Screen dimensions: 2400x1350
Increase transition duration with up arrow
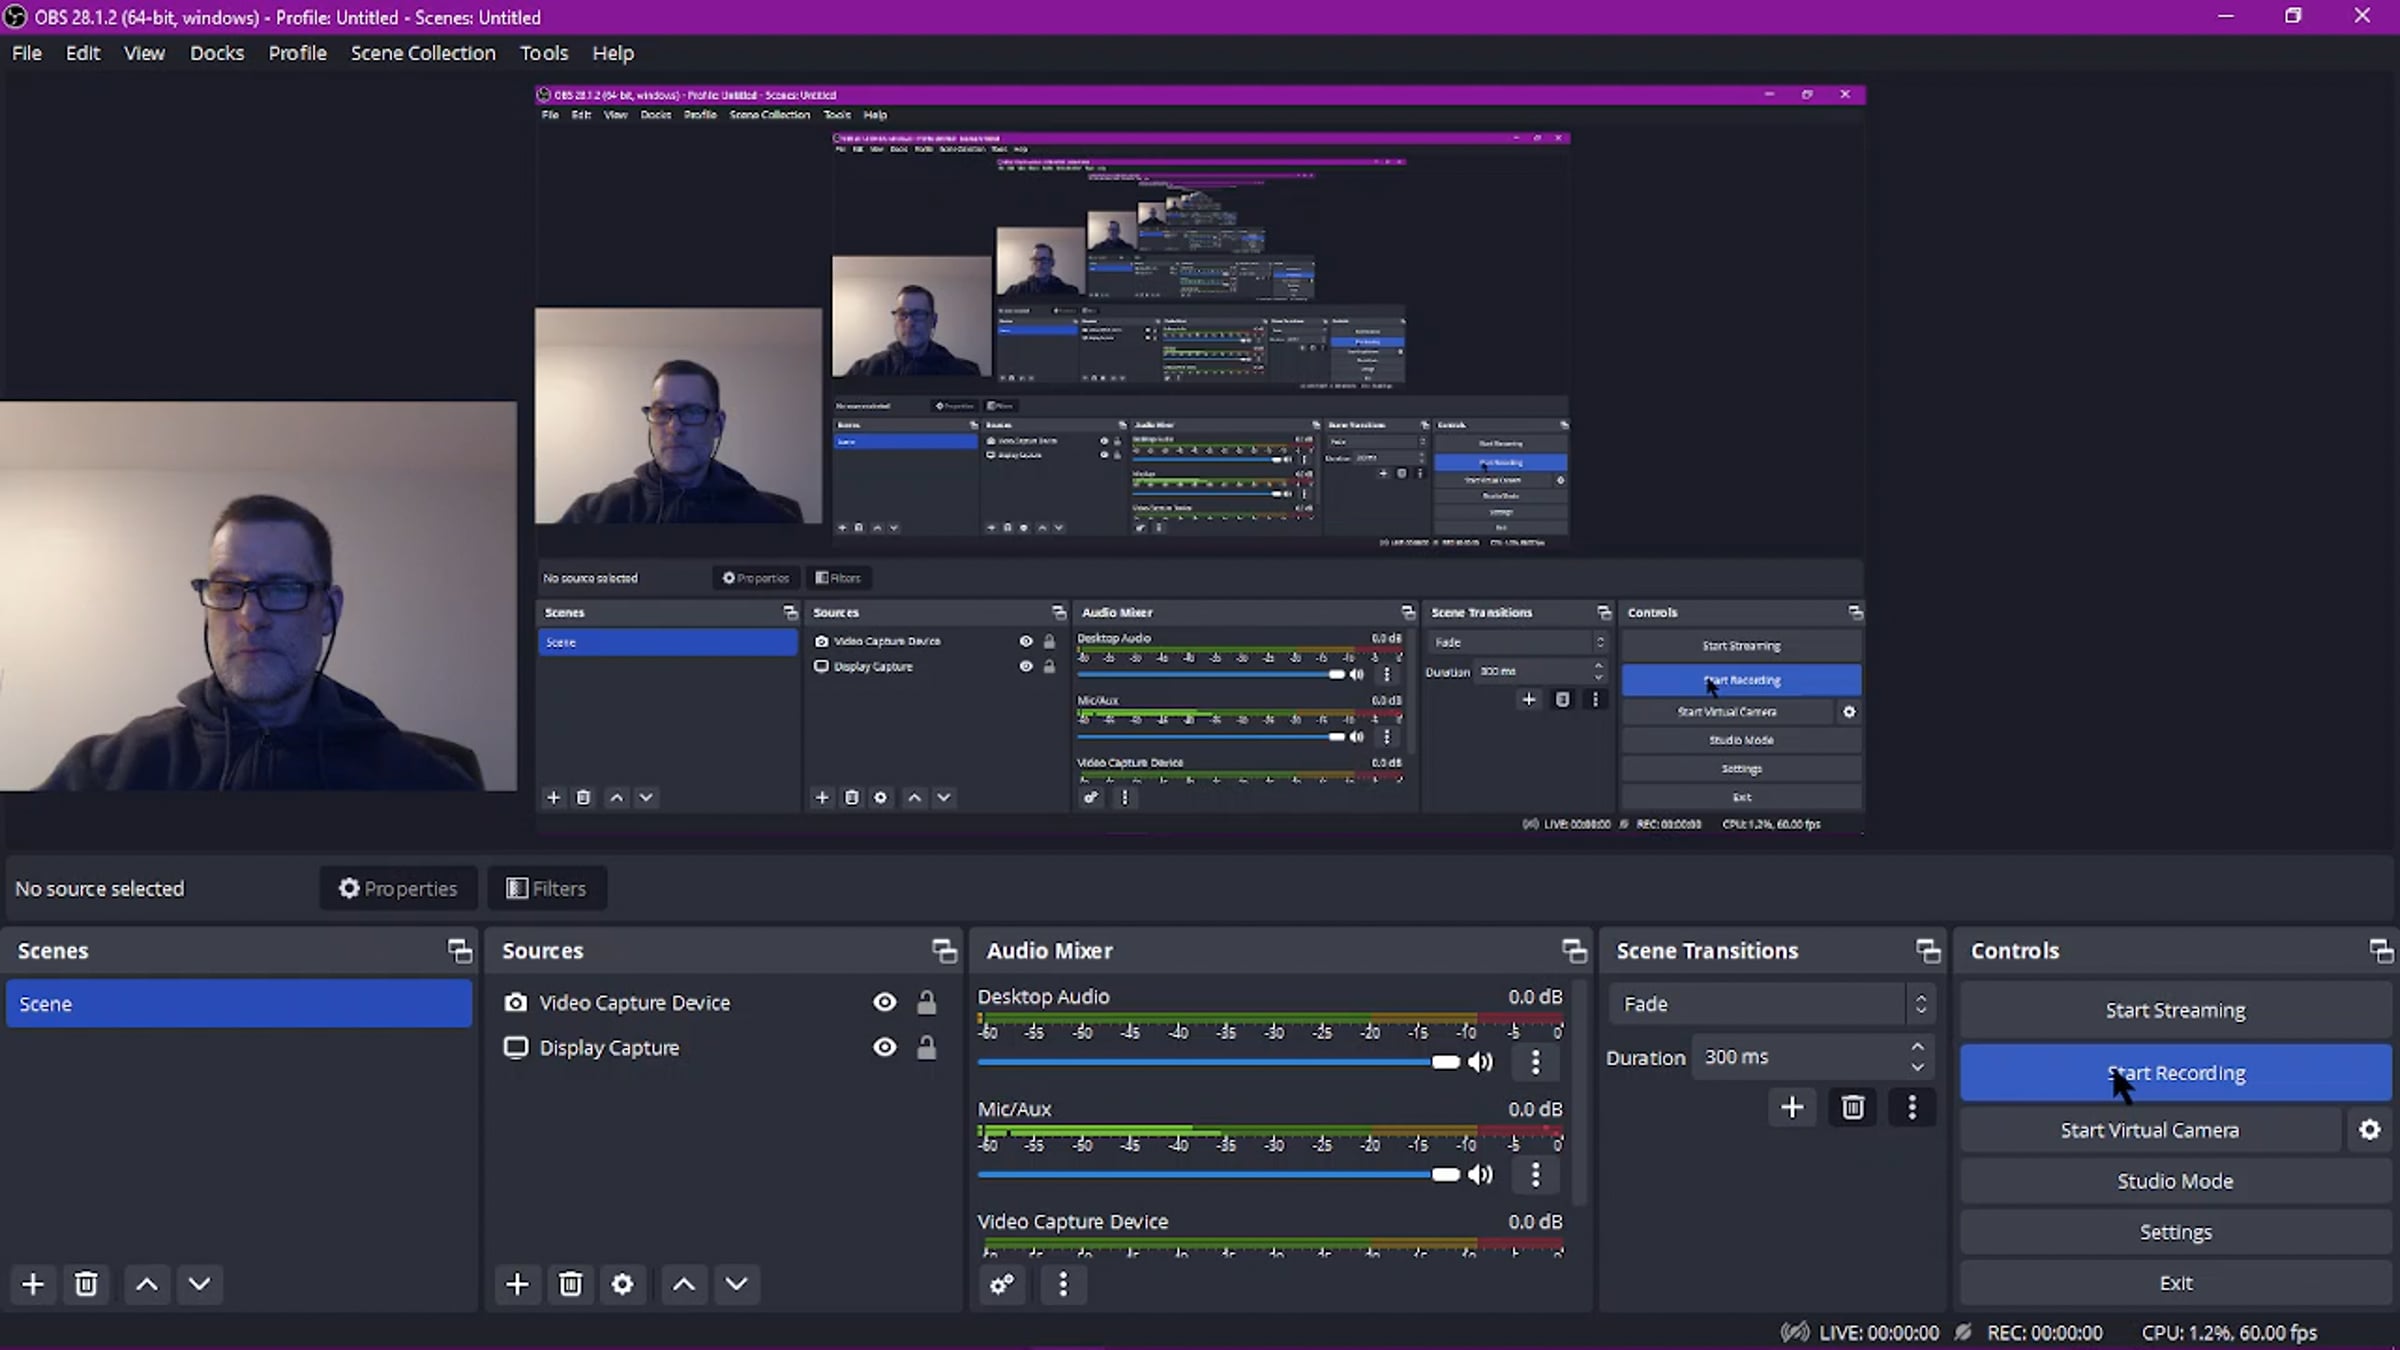coord(1917,1047)
